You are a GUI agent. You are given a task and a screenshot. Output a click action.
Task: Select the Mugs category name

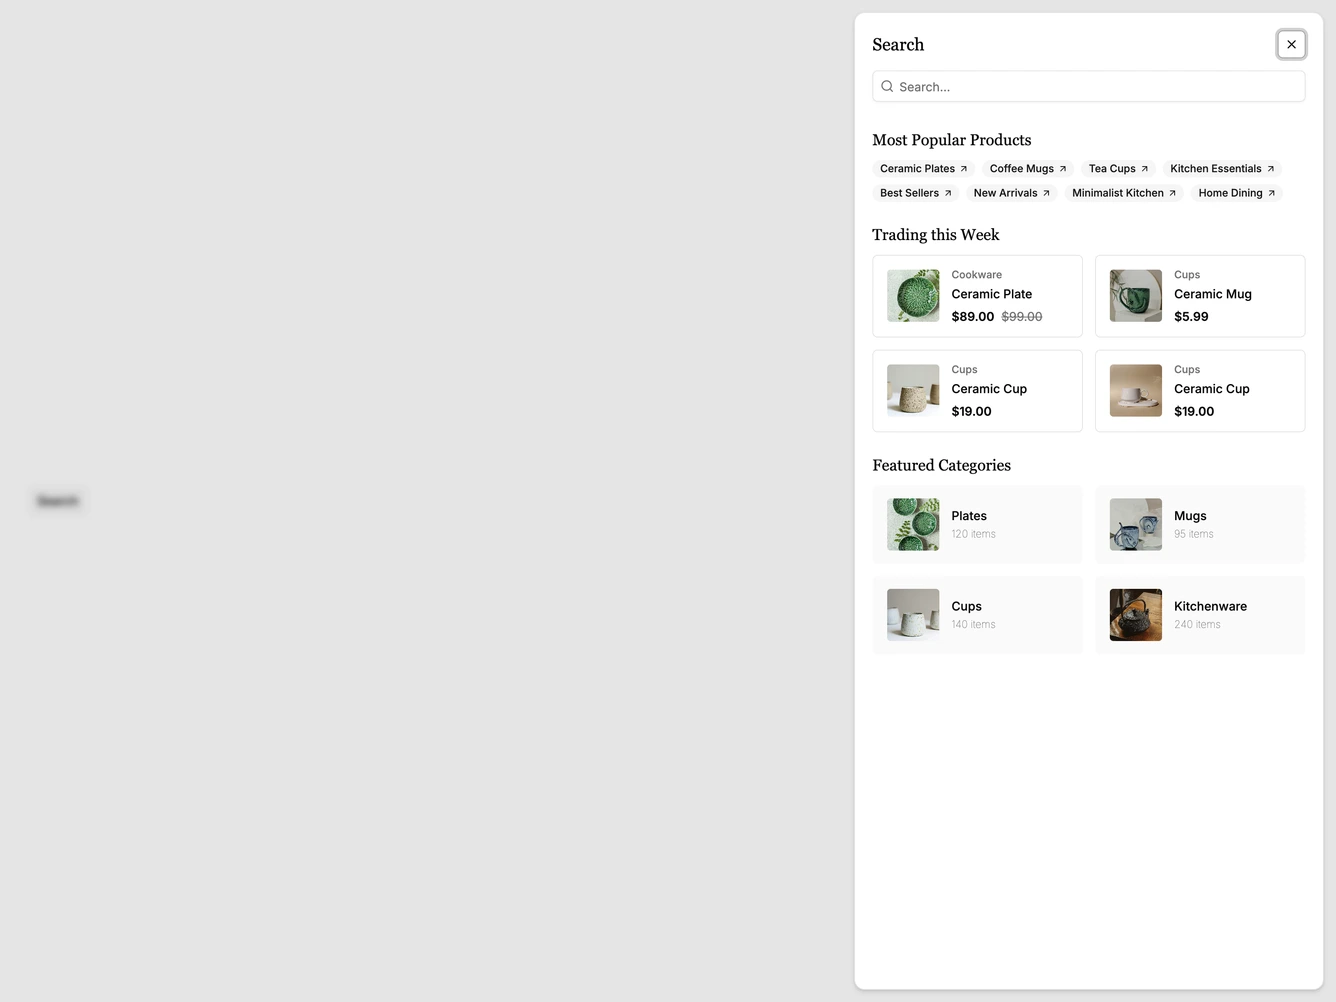pos(1190,516)
